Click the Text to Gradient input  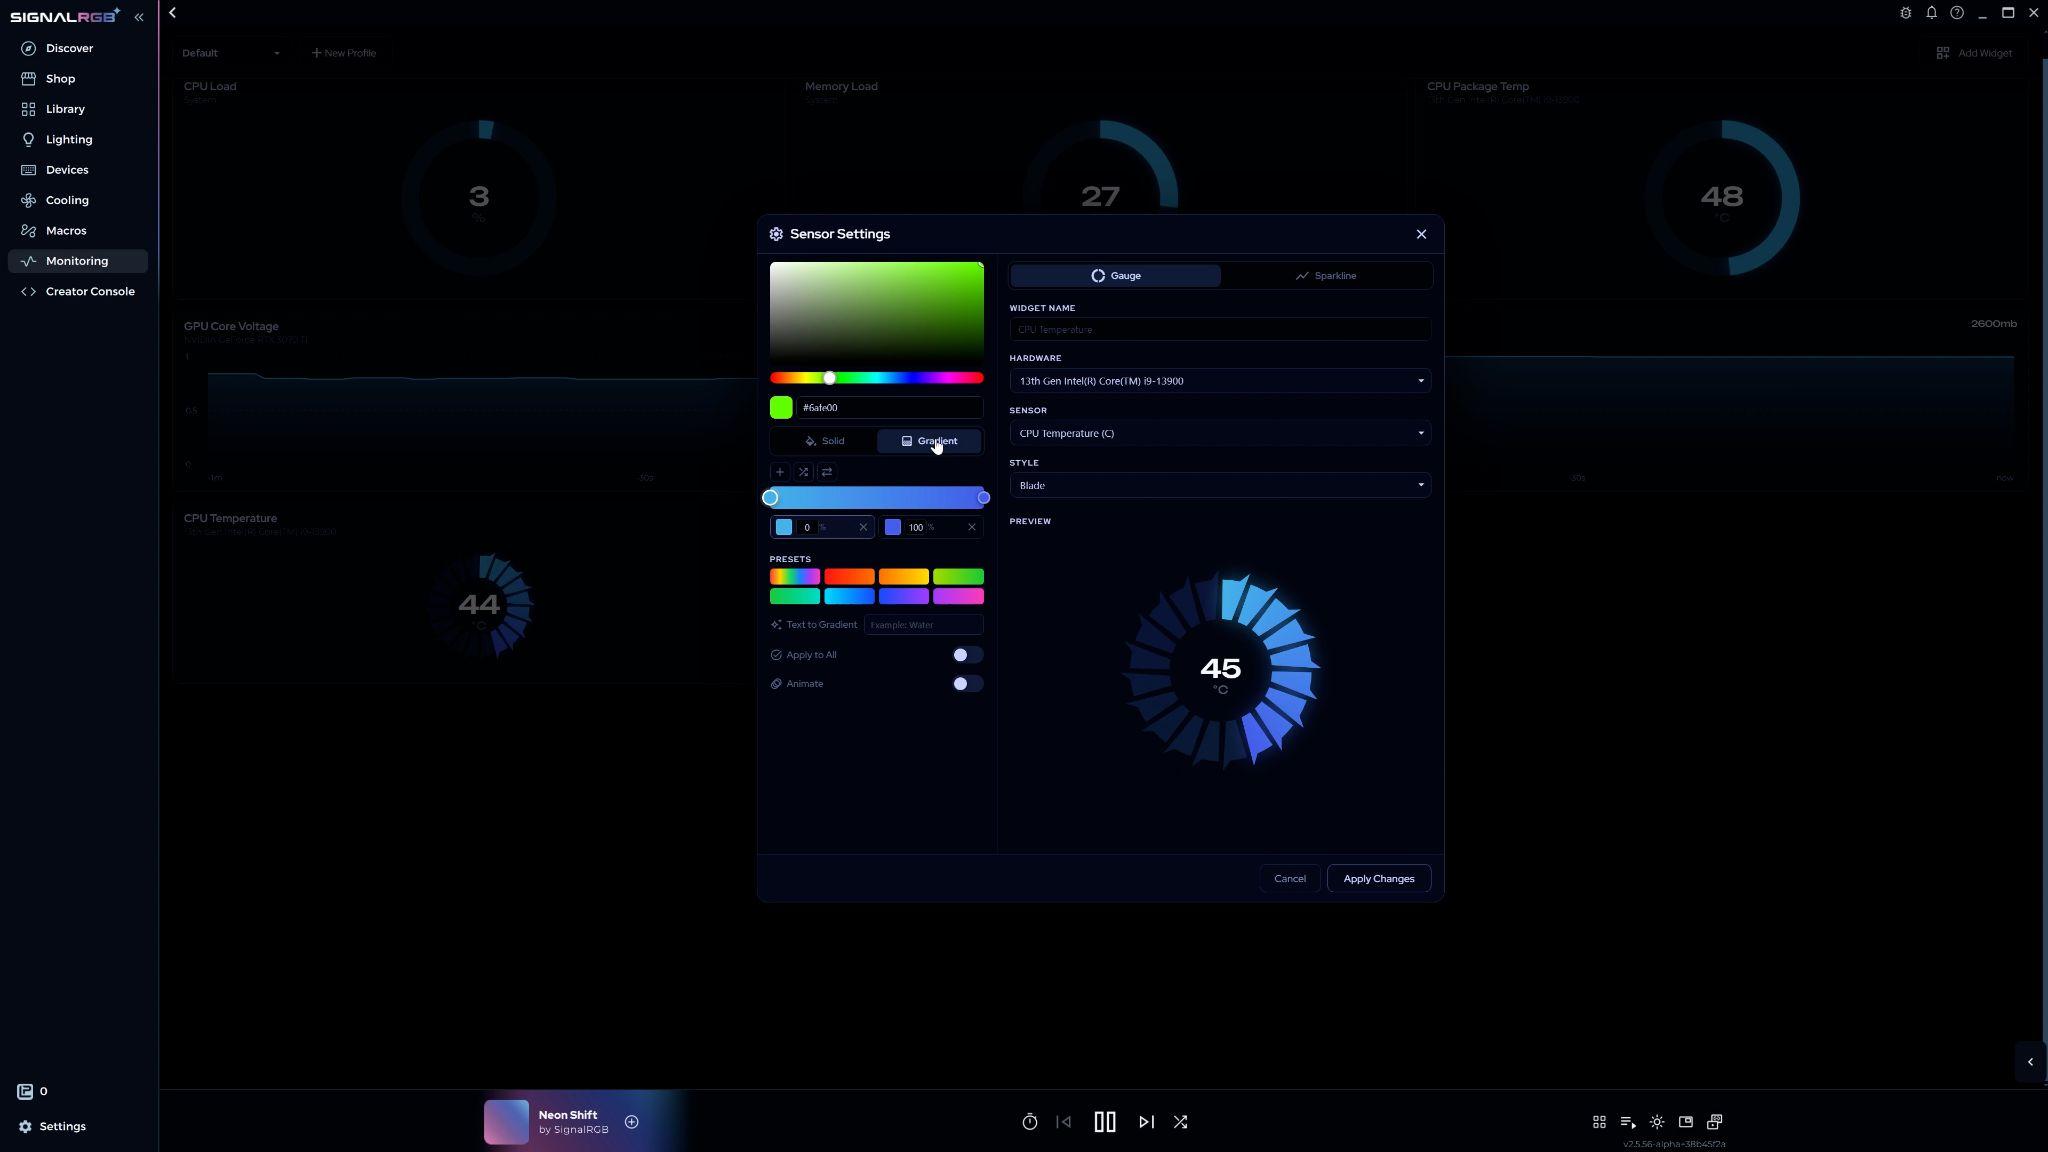tap(924, 625)
